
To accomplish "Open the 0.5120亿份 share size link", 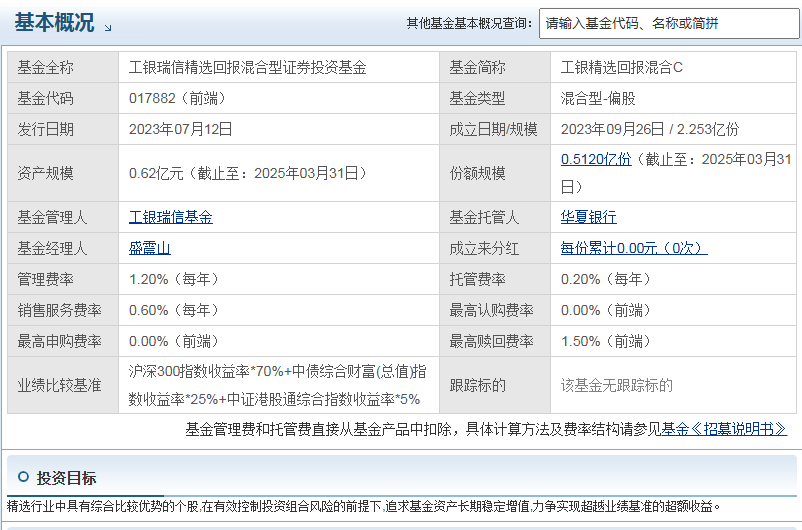I will coord(596,159).
